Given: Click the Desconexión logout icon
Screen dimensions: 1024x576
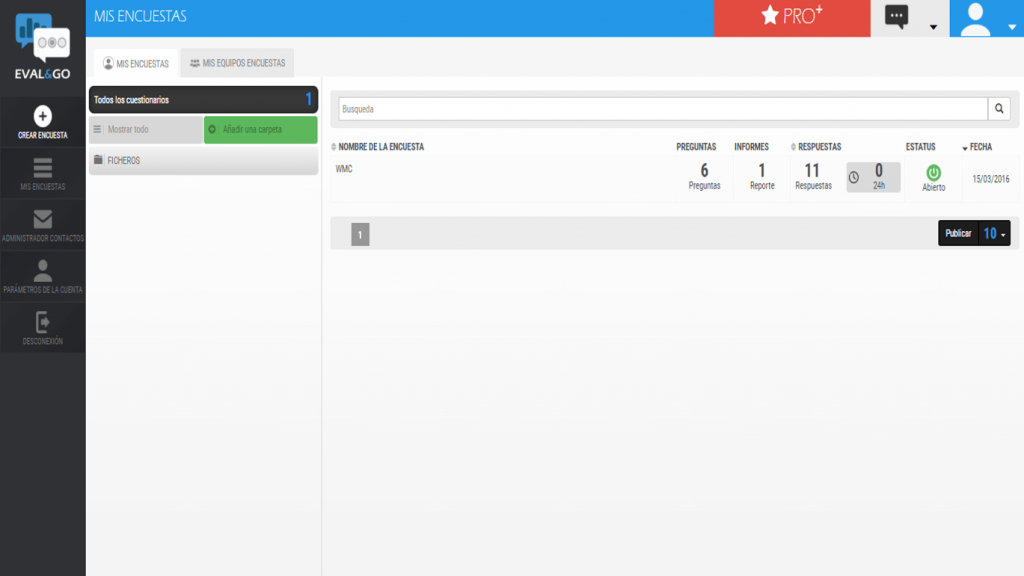Looking at the screenshot, I should tap(42, 322).
